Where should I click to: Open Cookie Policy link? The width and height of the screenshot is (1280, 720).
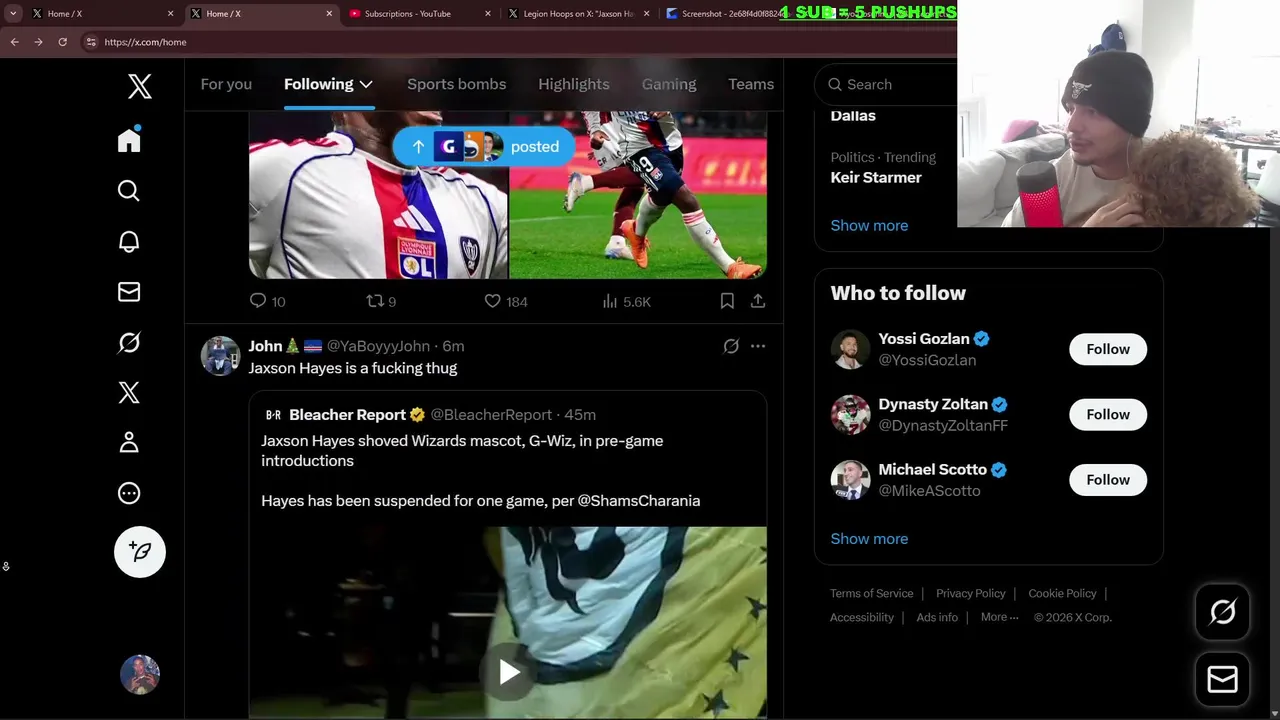[1062, 593]
